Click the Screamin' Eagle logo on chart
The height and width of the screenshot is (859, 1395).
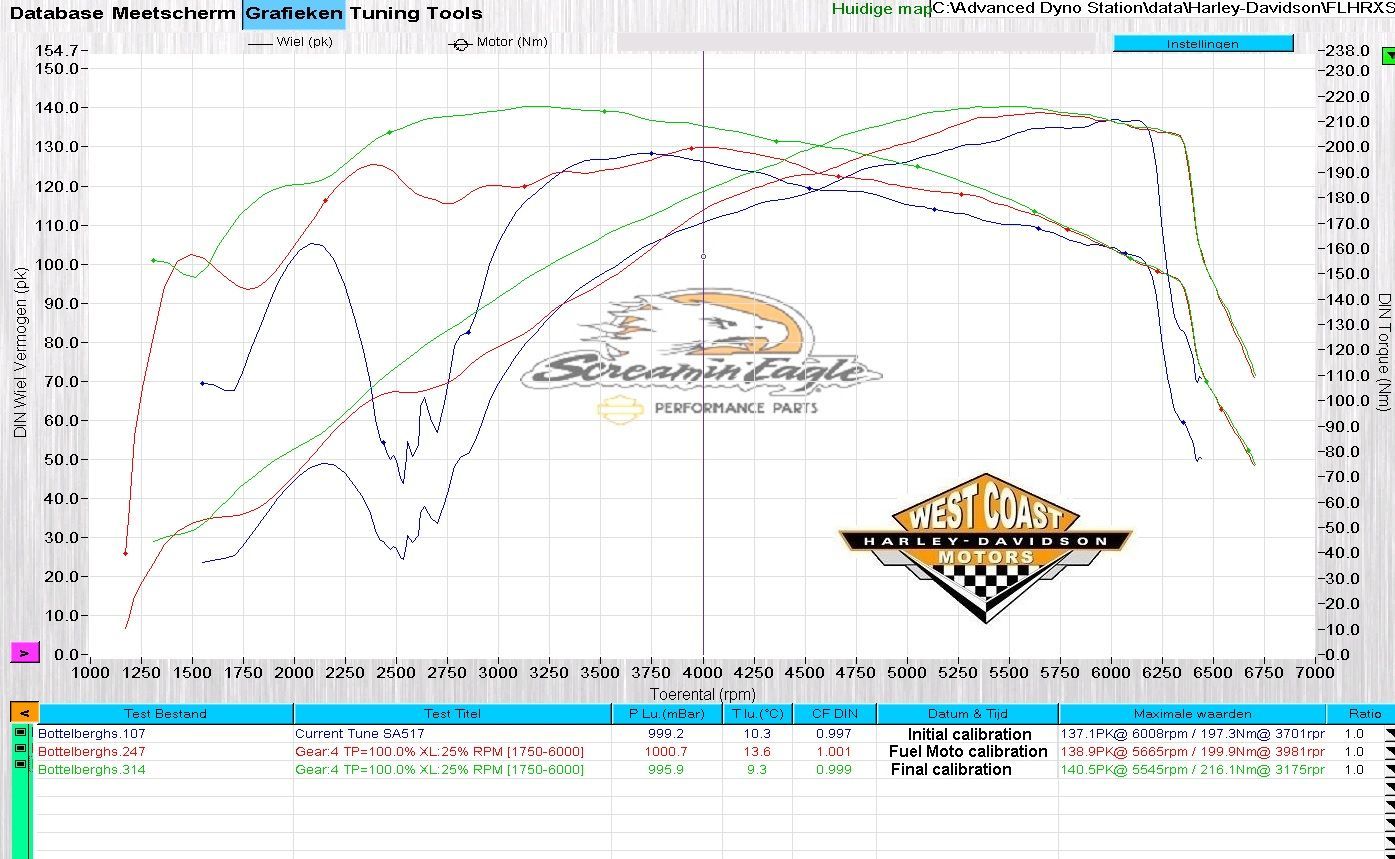pyautogui.click(x=705, y=355)
